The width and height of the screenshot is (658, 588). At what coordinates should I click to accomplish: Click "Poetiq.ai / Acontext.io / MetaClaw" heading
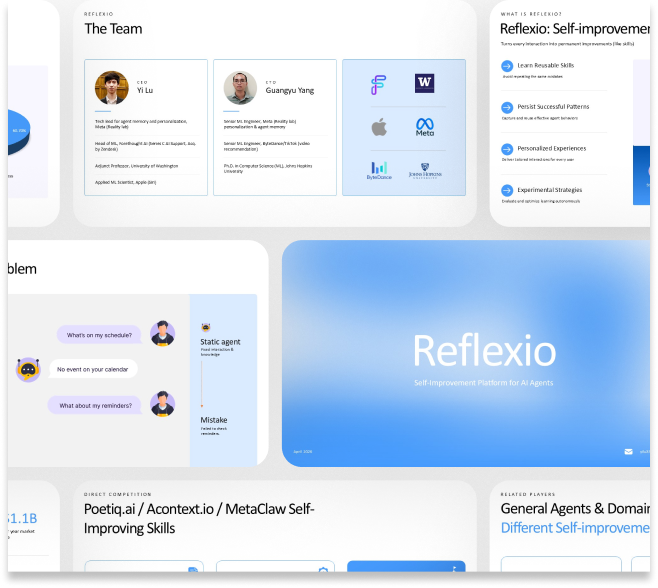(199, 519)
